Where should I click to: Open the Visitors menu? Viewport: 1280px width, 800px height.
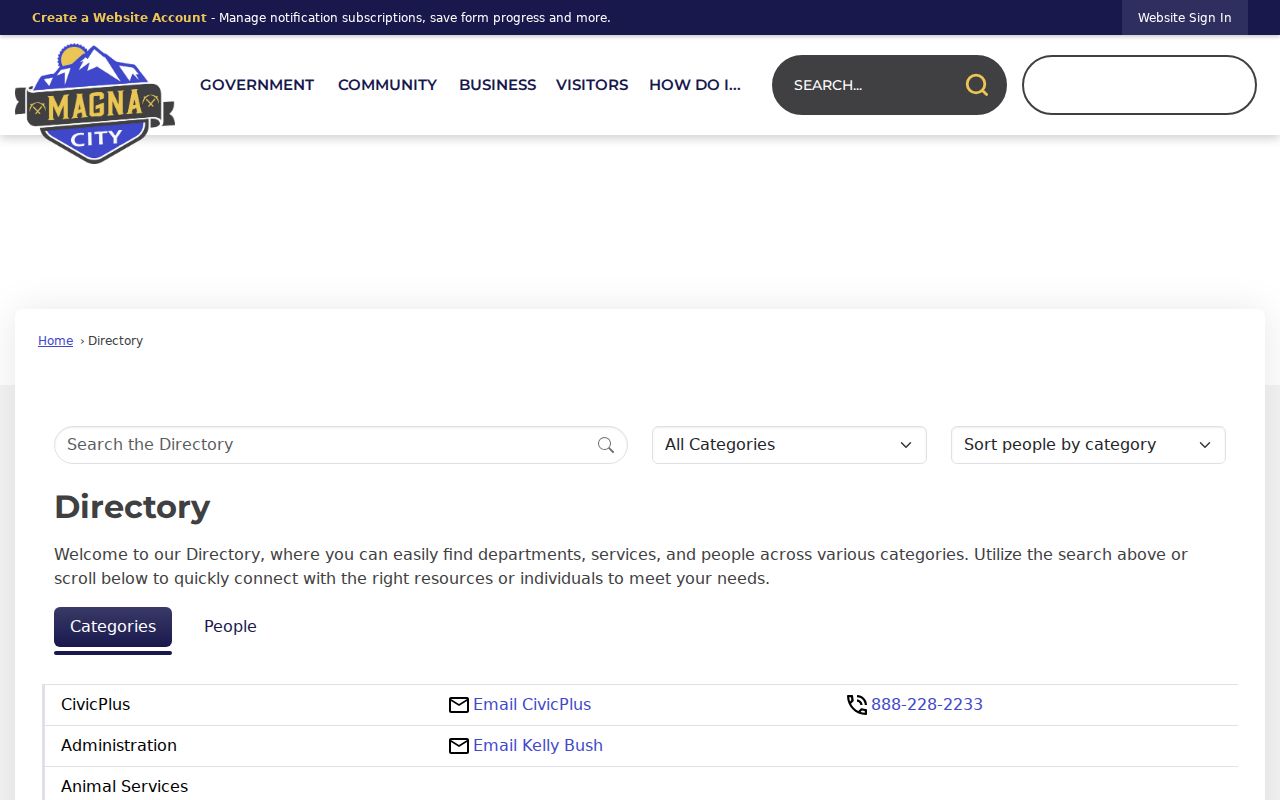click(x=592, y=85)
